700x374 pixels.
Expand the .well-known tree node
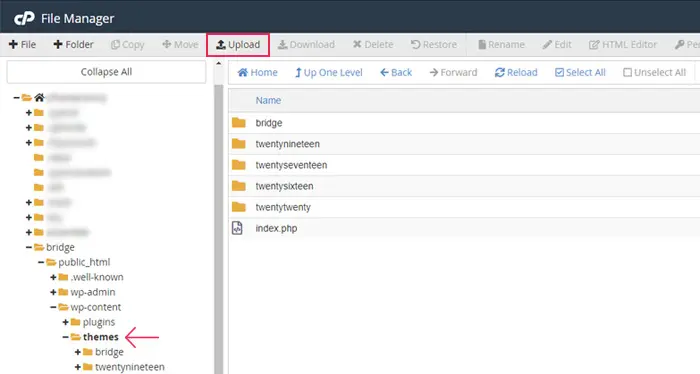(x=53, y=277)
